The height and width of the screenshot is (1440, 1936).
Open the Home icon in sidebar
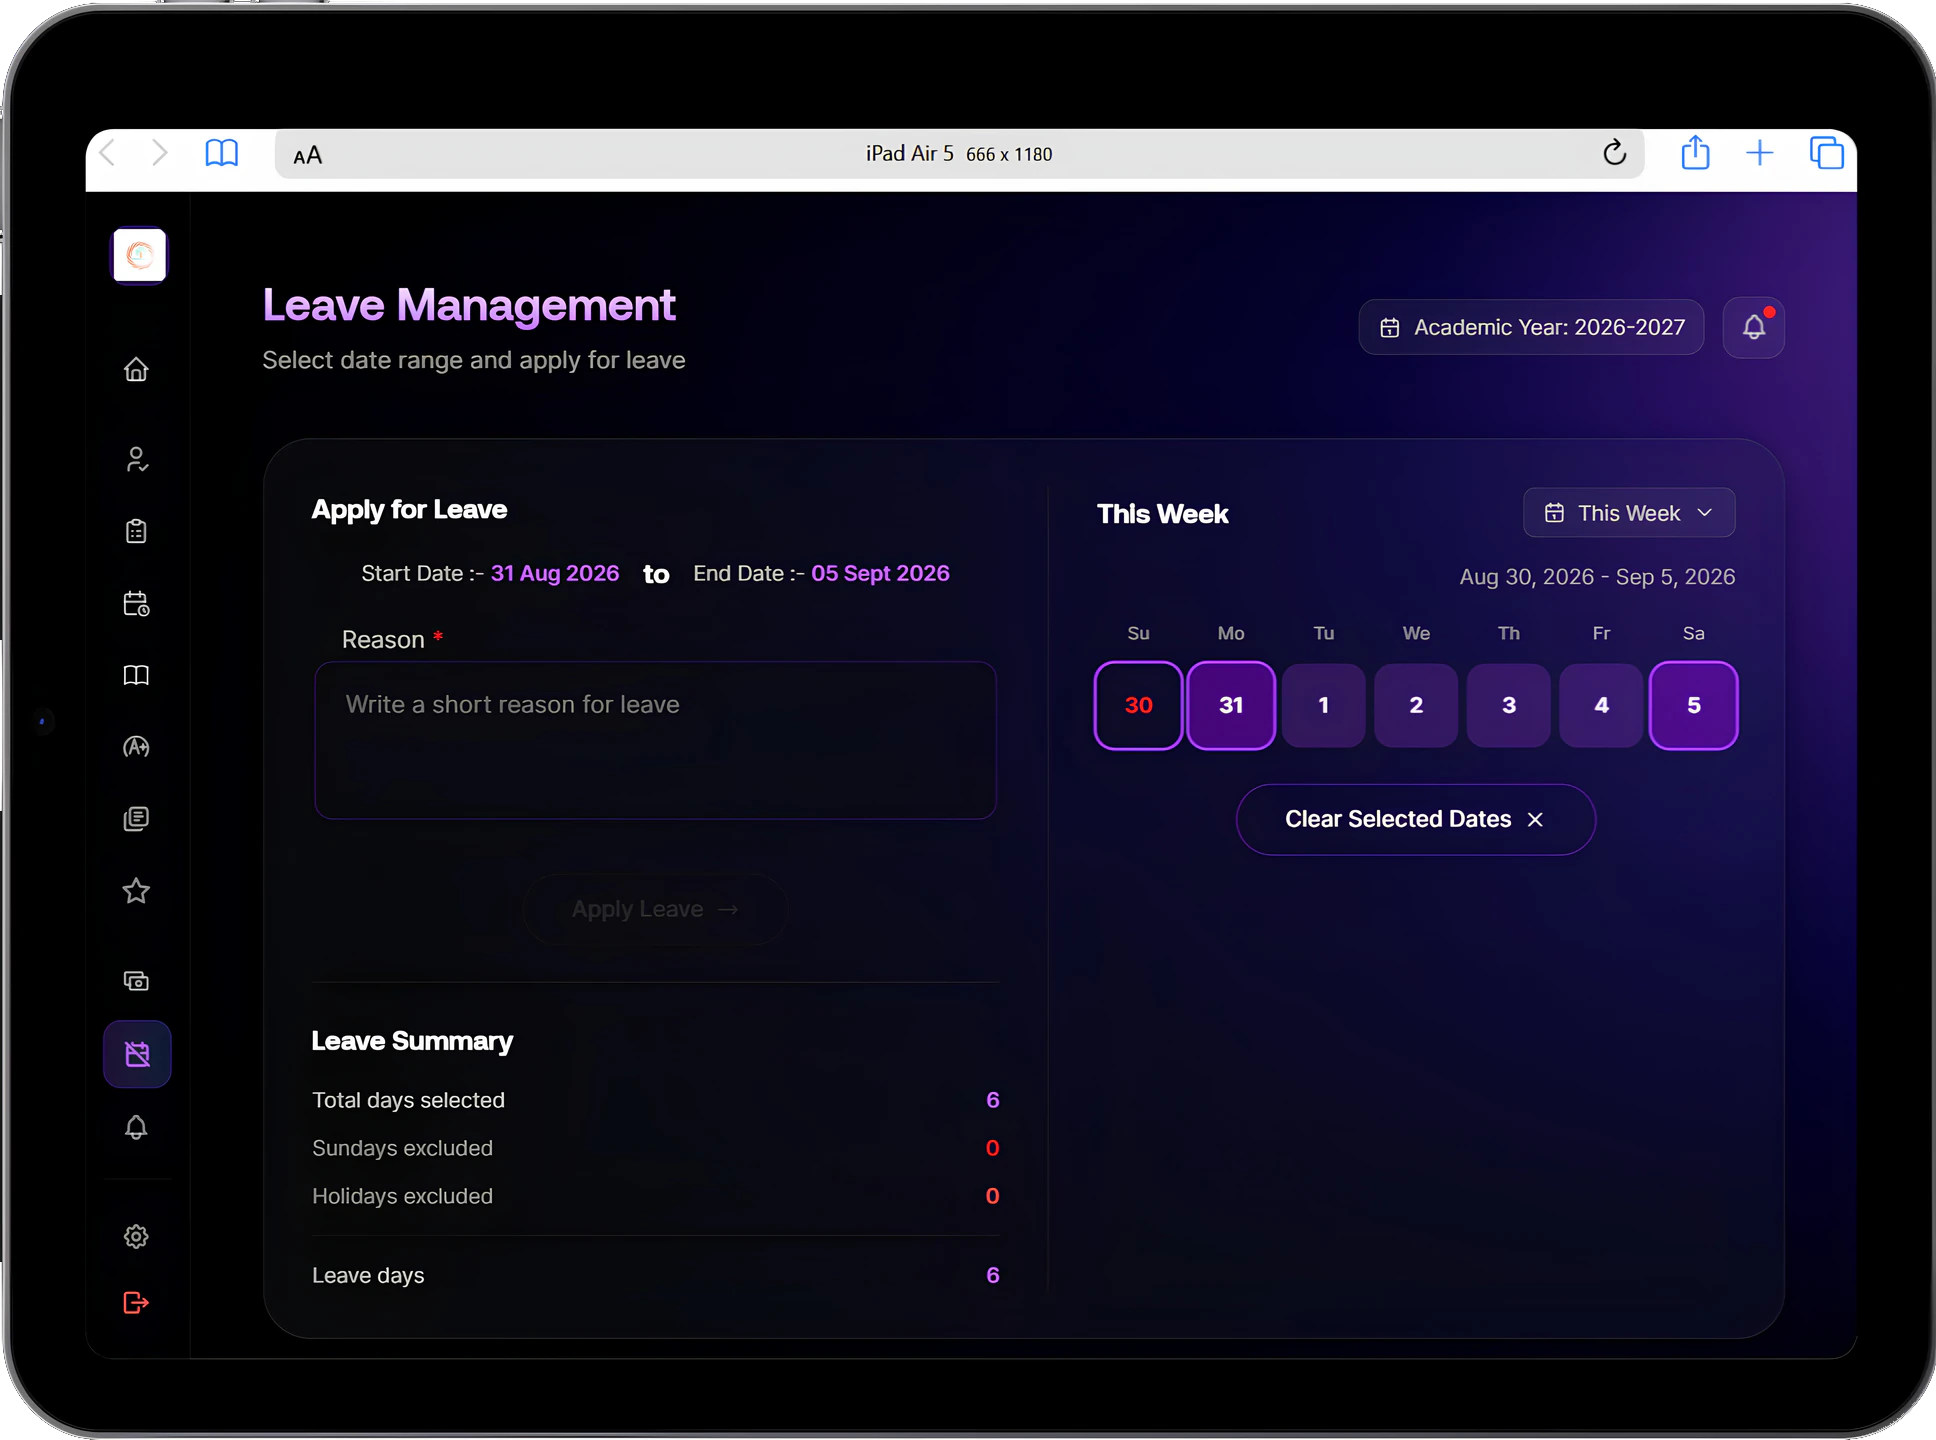(136, 370)
